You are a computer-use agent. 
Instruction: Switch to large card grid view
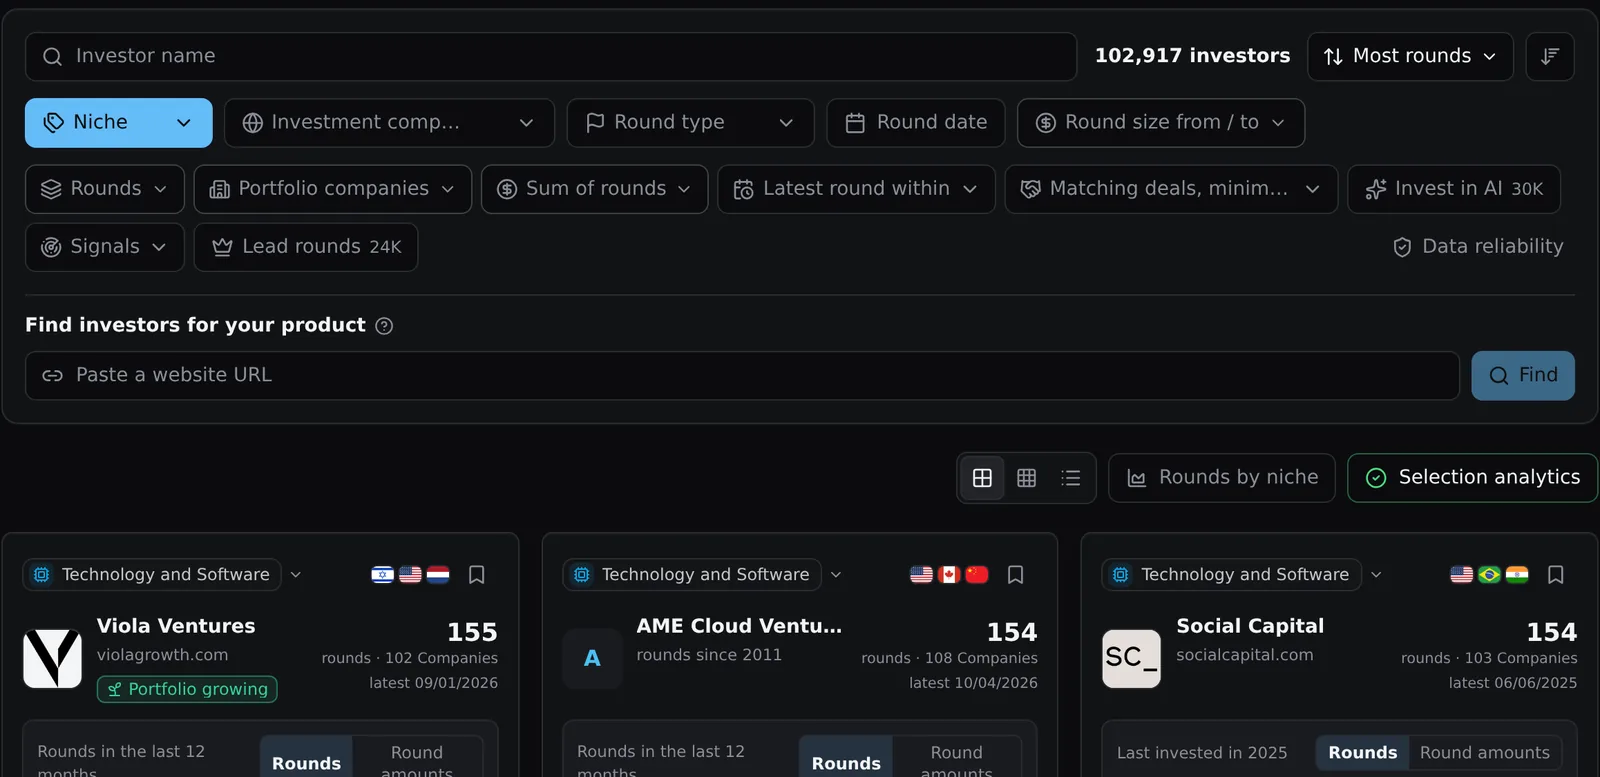[x=982, y=478]
